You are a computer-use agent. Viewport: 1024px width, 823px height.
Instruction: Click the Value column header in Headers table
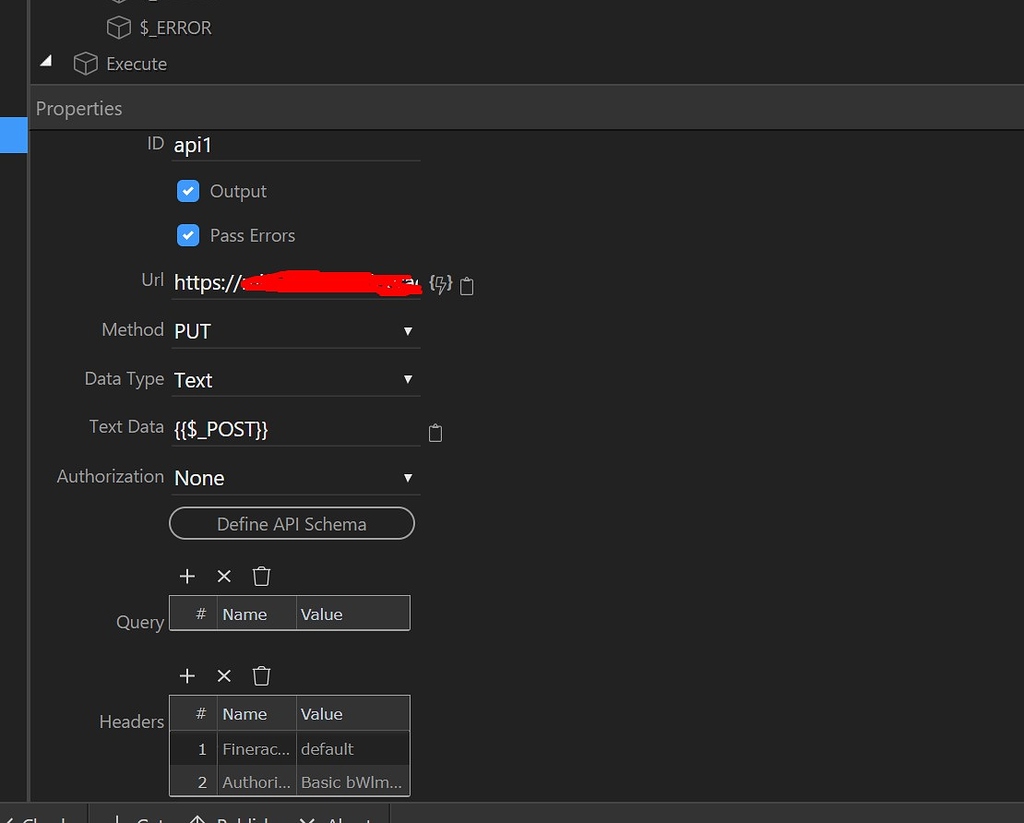click(x=353, y=714)
